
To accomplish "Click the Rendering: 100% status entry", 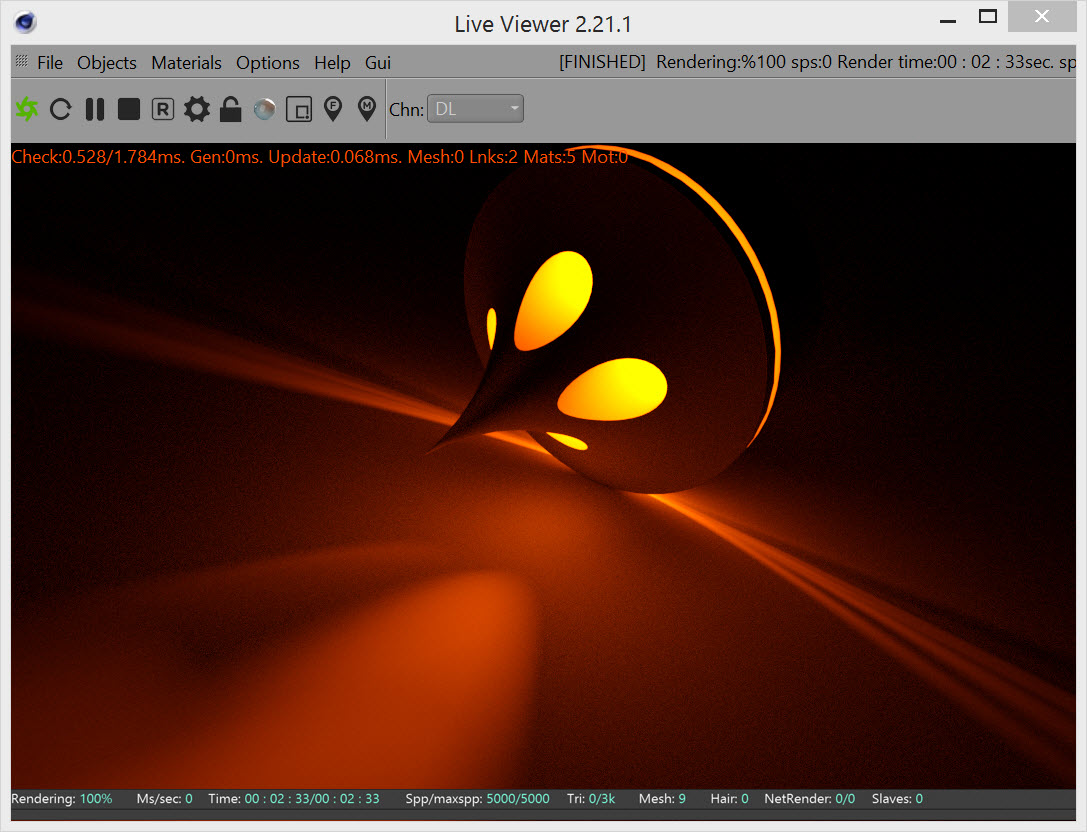I will (x=62, y=799).
